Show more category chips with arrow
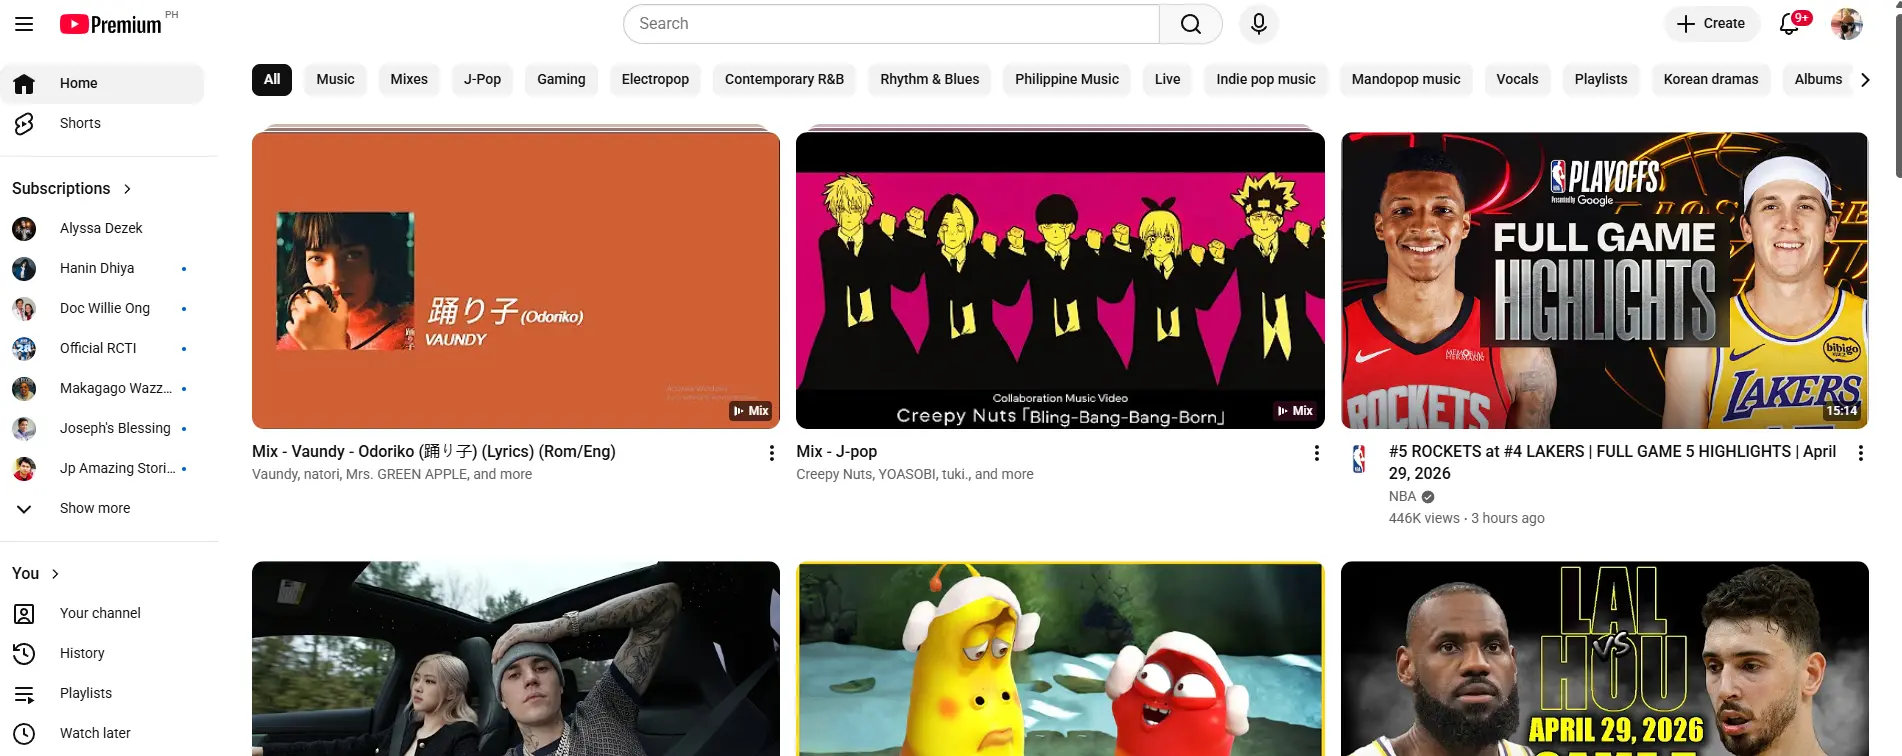Image resolution: width=1902 pixels, height=756 pixels. (1865, 80)
